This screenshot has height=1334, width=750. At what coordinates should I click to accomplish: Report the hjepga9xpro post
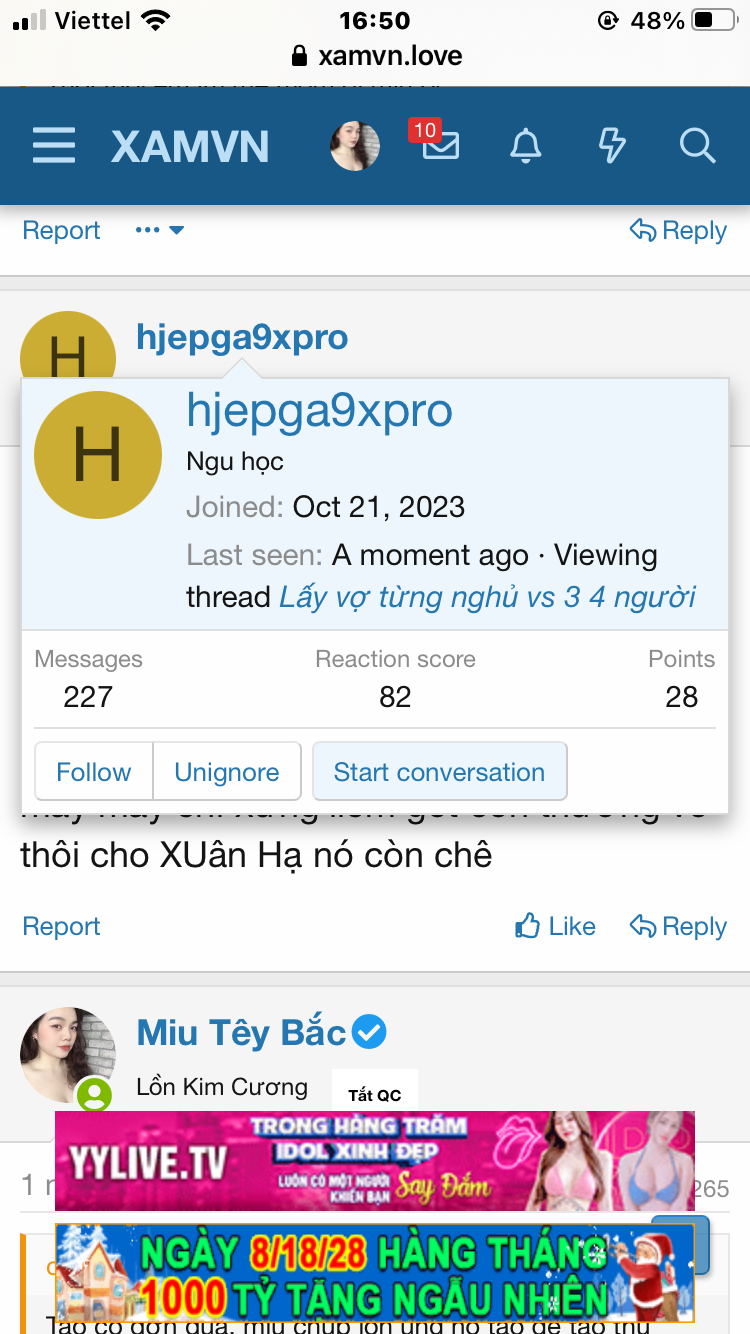[61, 927]
